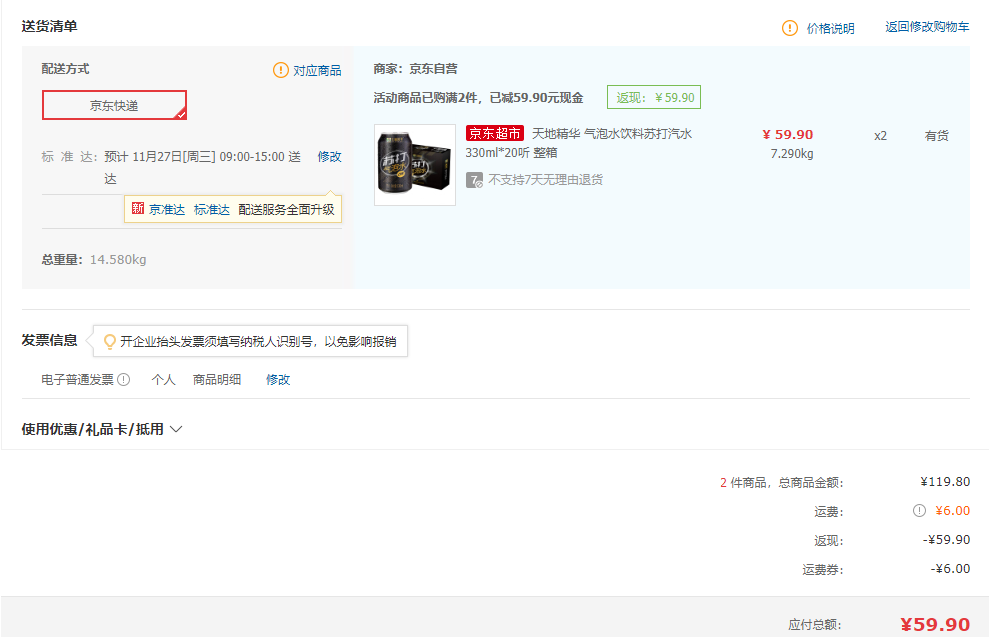Click the 开企业抬头发票须填写纳税人识别号 tip text
Viewport: 989px width, 637px height.
point(259,342)
